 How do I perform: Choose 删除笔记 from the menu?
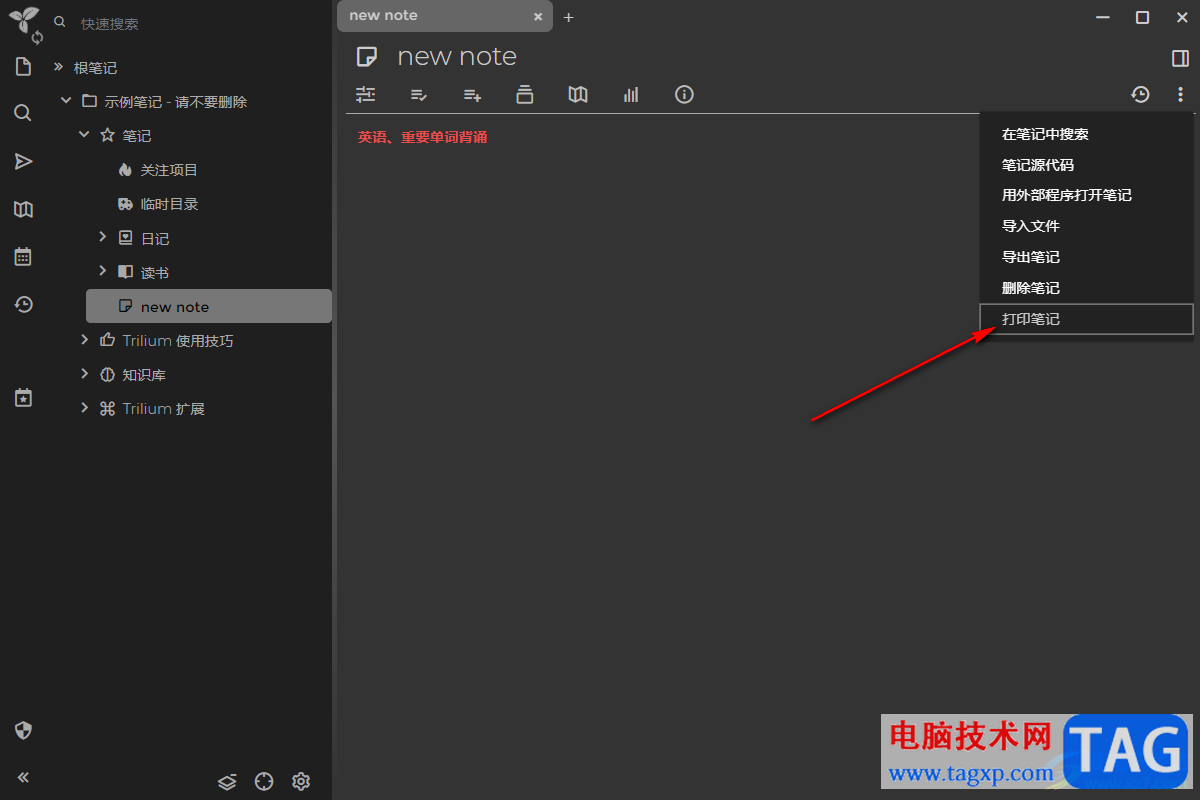1086,288
